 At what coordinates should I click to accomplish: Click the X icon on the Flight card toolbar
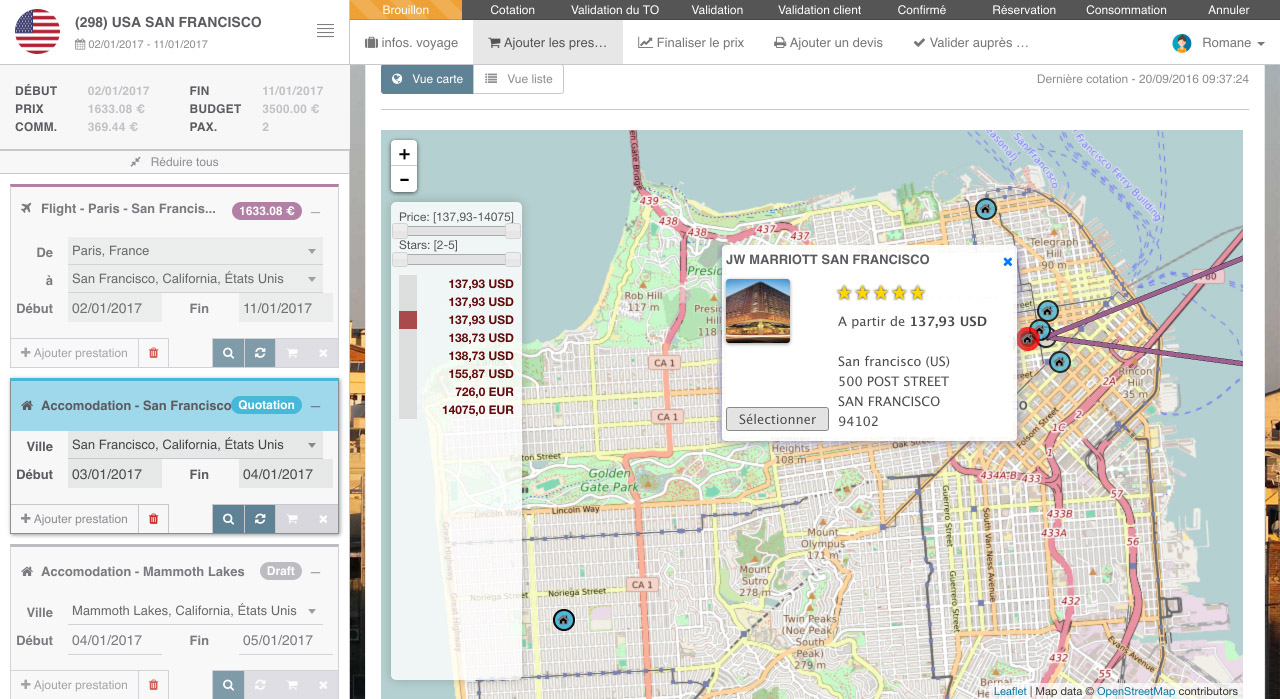click(323, 353)
